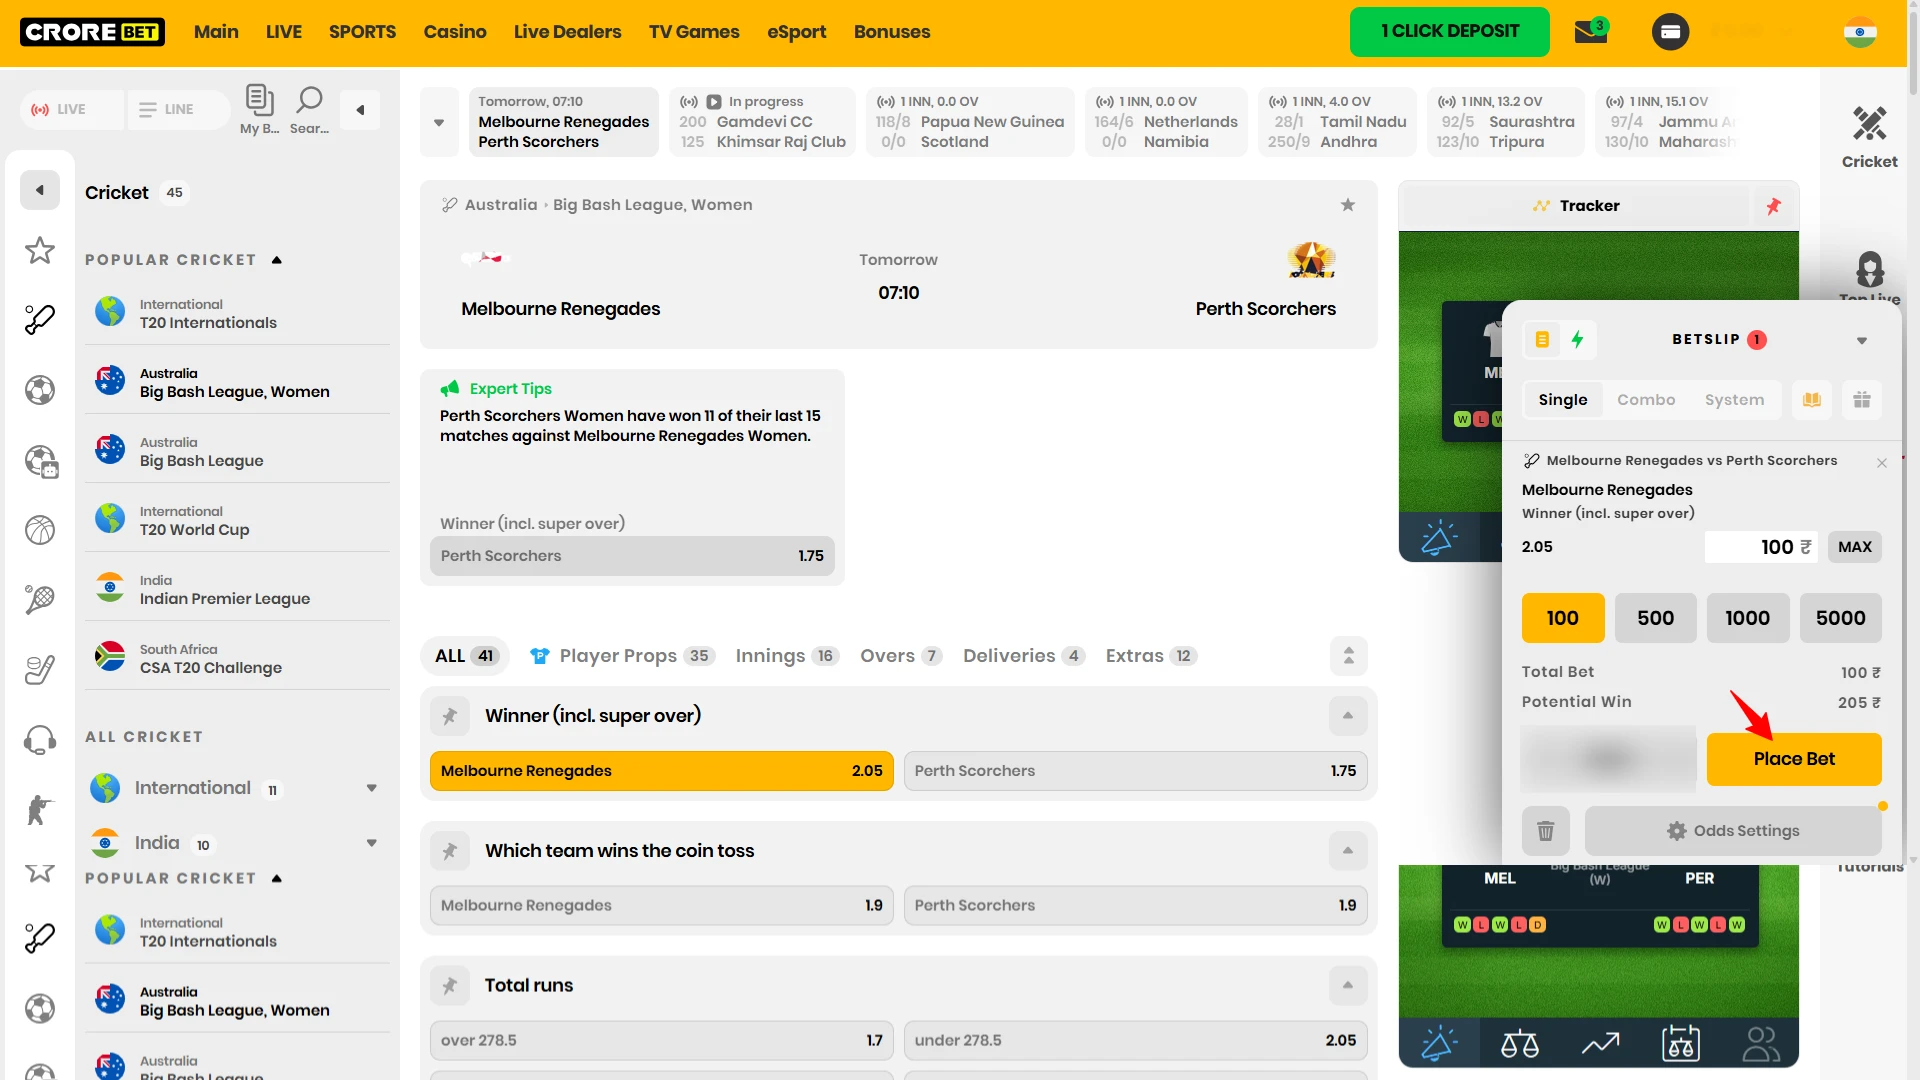Click the 1 CLICK DEPOSIT button
Image resolution: width=1920 pixels, height=1080 pixels.
coord(1450,31)
